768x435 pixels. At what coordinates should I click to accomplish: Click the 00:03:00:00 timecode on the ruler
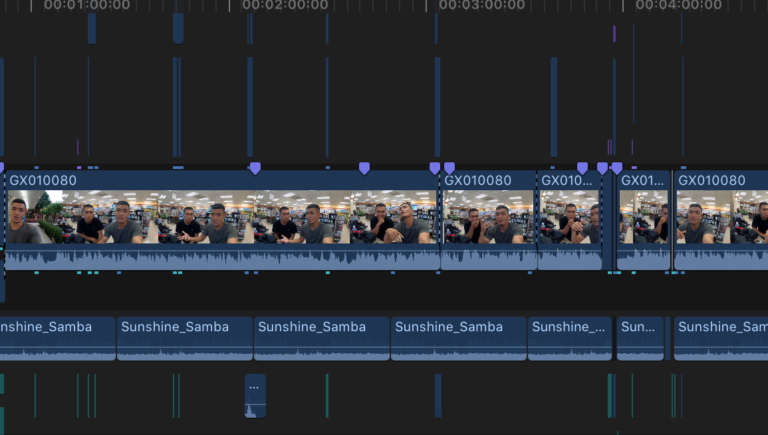482,6
